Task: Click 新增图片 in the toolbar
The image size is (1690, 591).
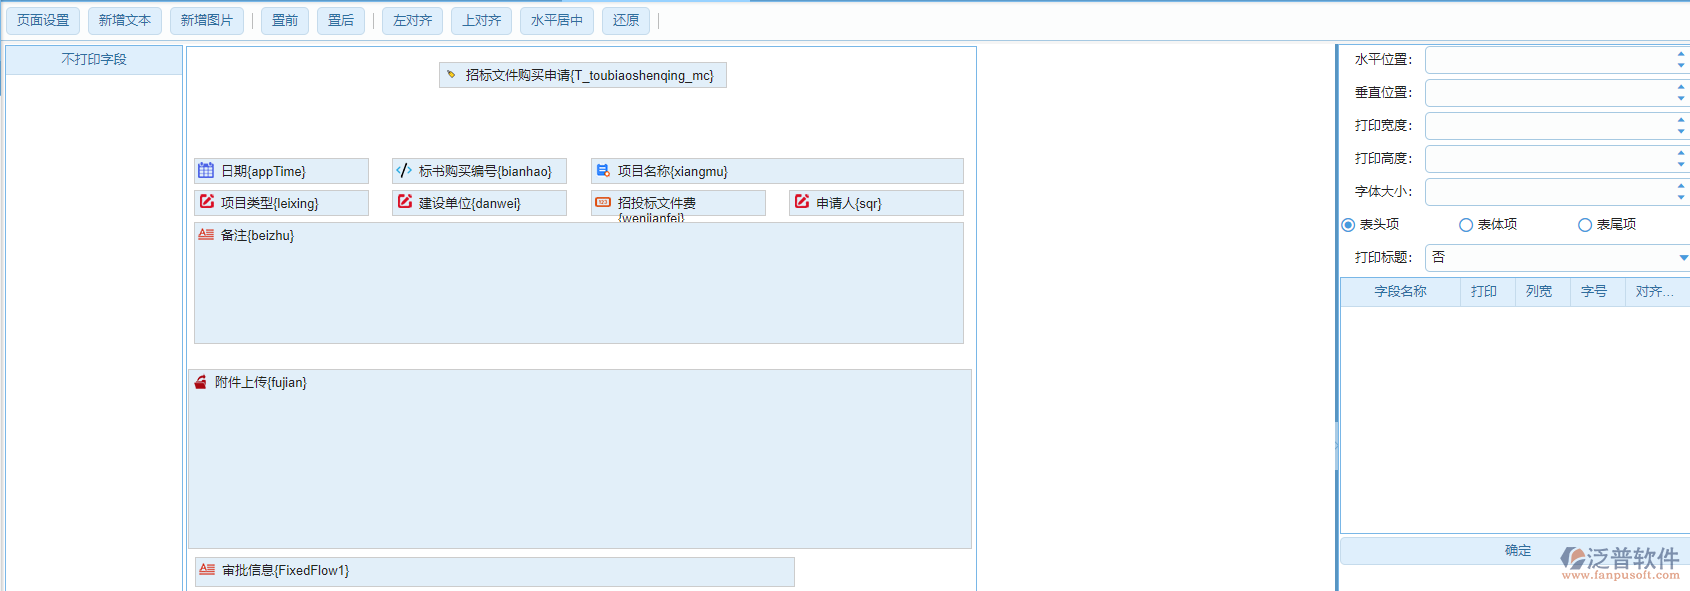Action: [207, 20]
